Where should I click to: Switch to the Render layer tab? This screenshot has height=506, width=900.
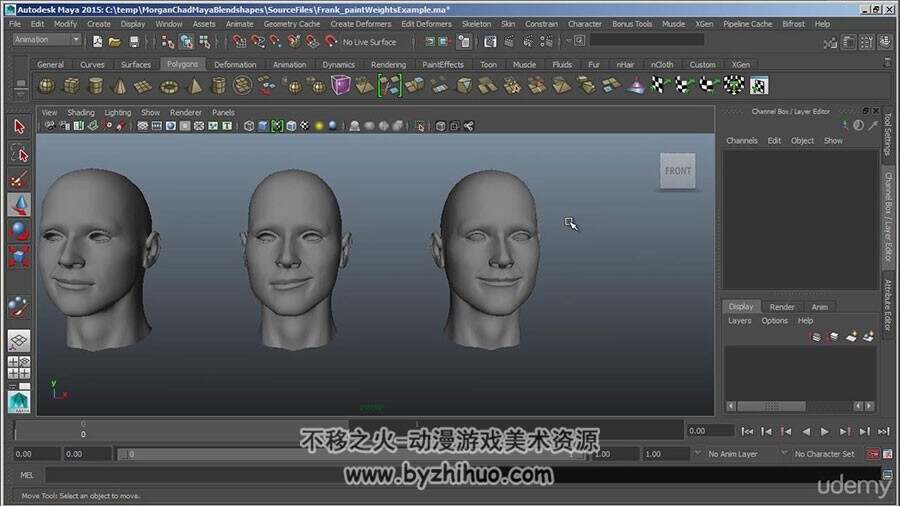coord(782,307)
